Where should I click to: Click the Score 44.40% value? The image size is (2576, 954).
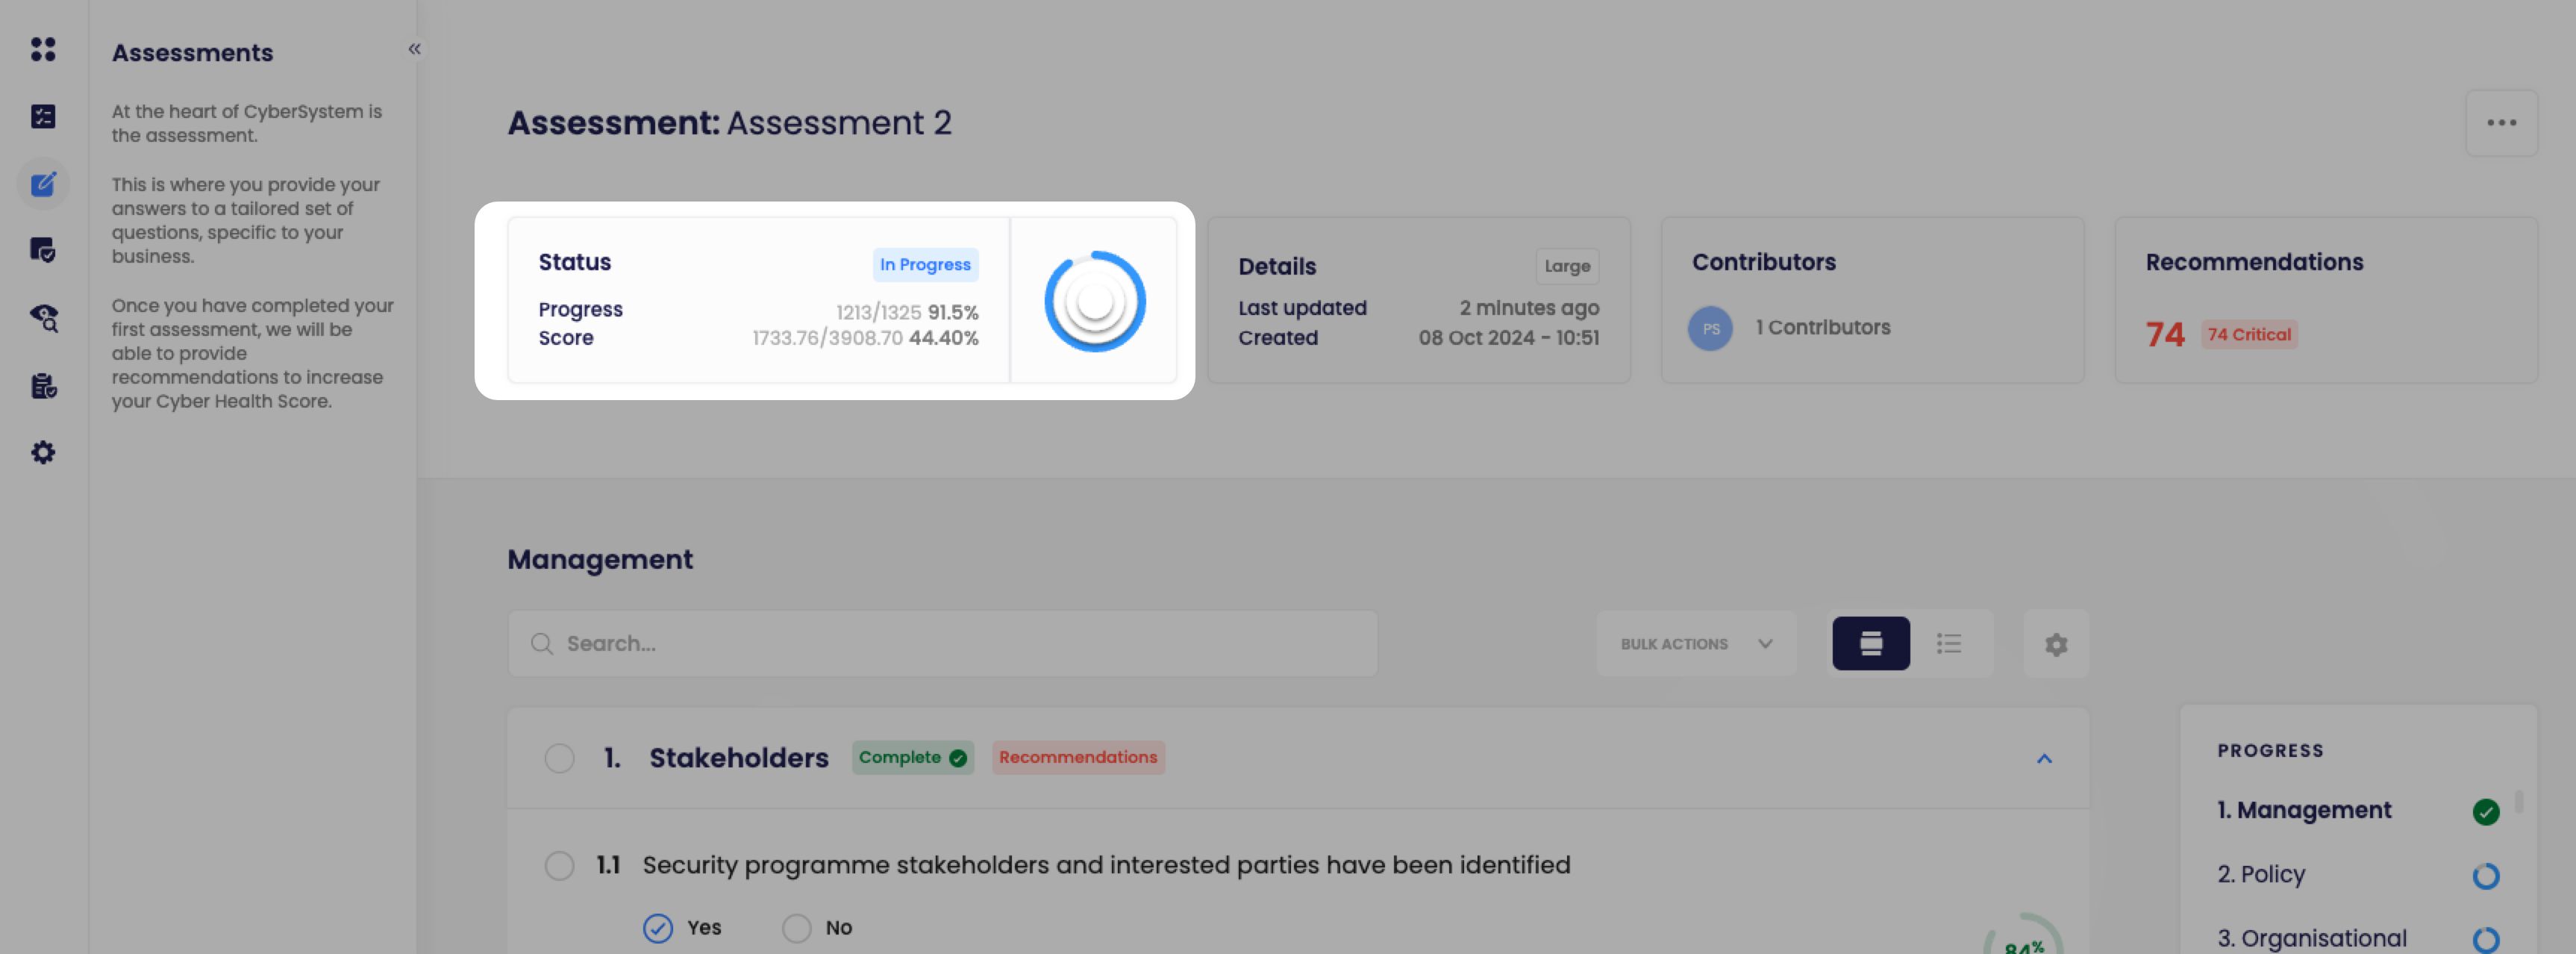pyautogui.click(x=943, y=338)
